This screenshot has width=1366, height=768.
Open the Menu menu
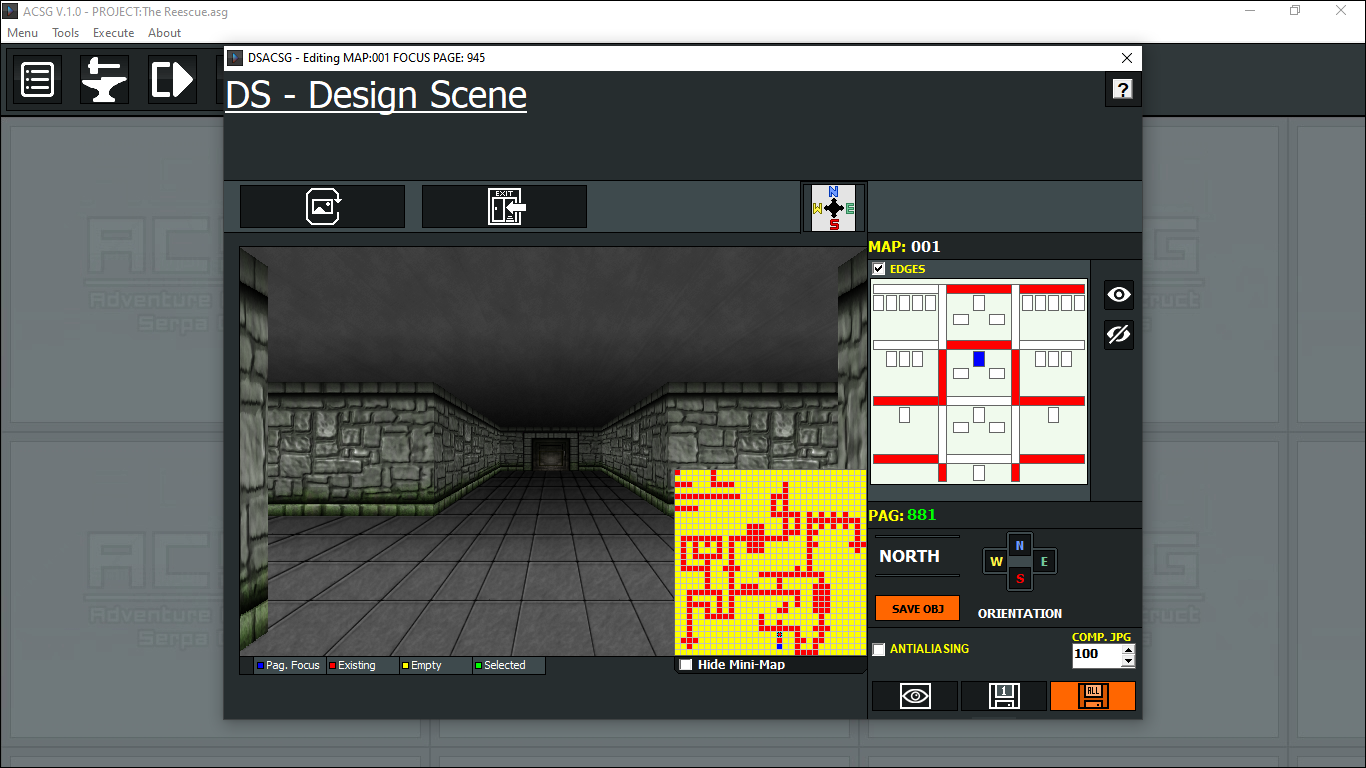point(23,32)
